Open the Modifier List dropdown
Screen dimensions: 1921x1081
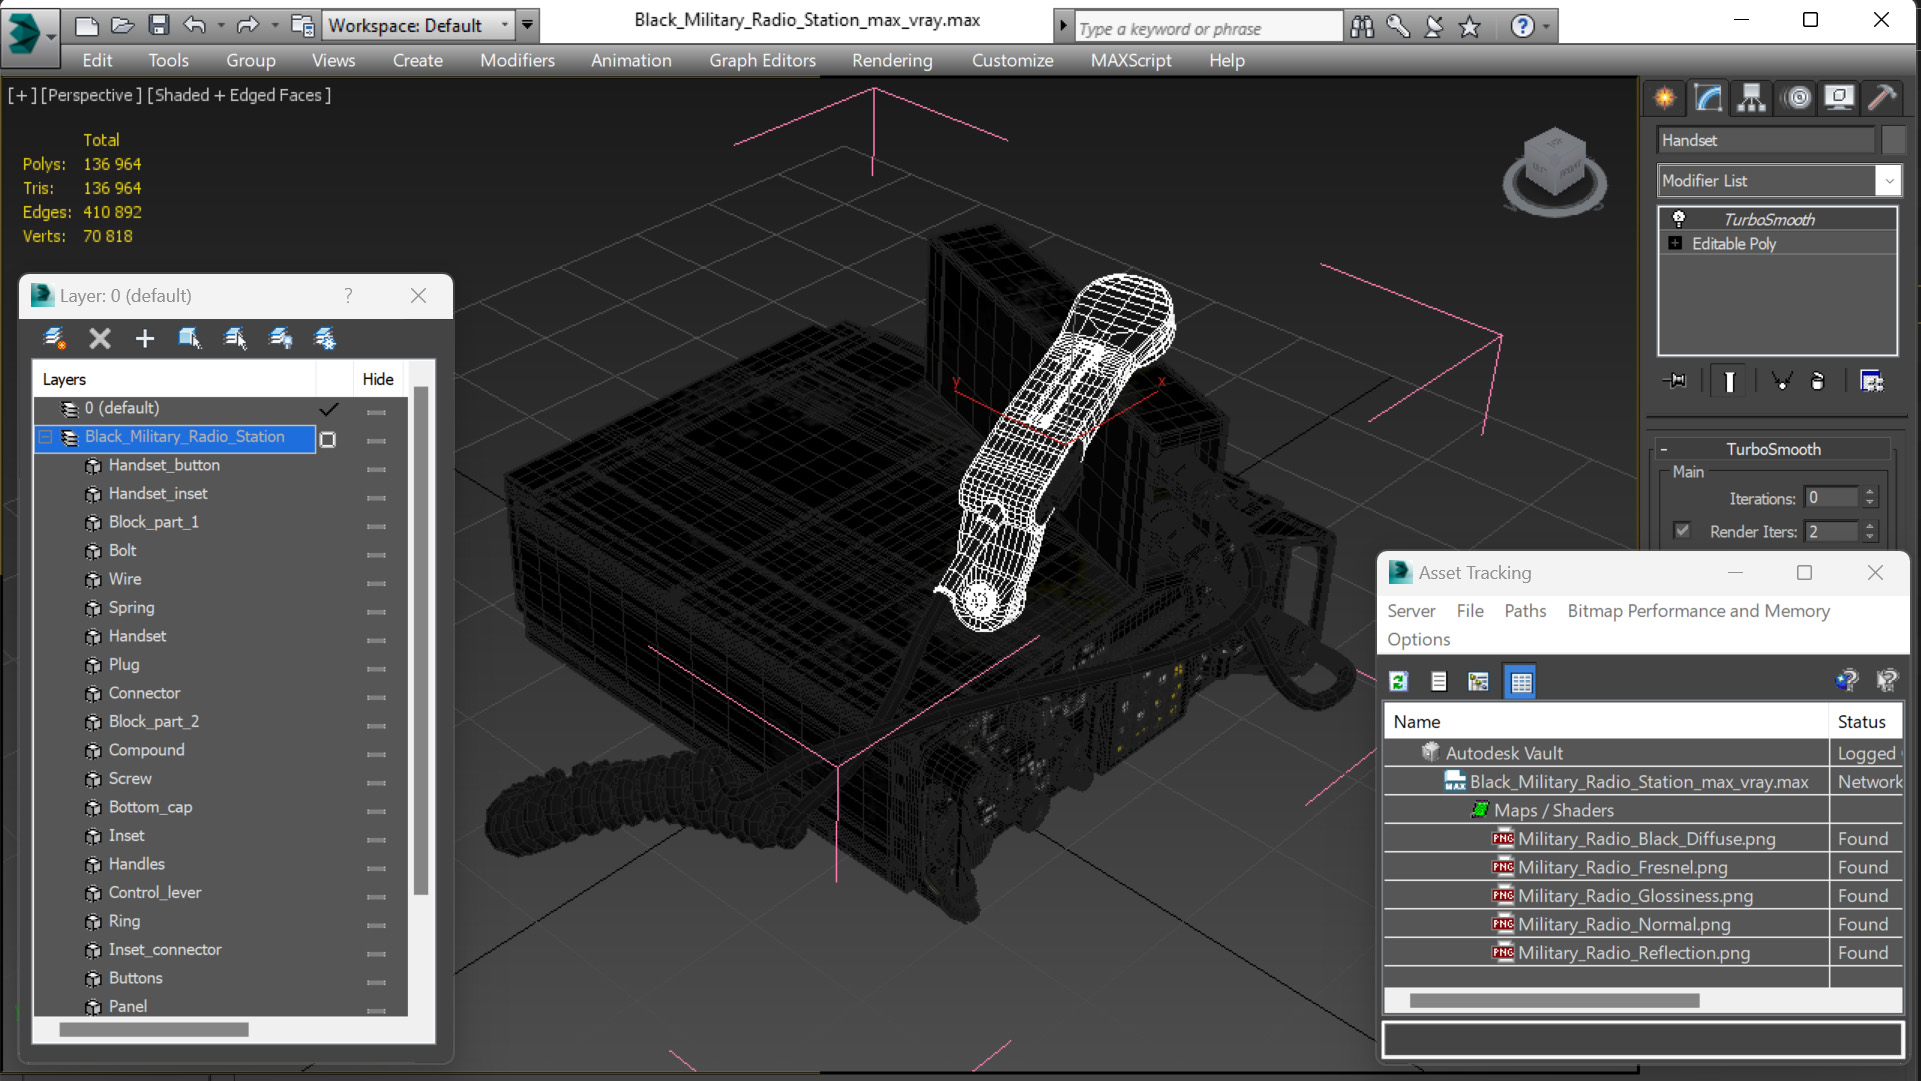click(x=1888, y=181)
